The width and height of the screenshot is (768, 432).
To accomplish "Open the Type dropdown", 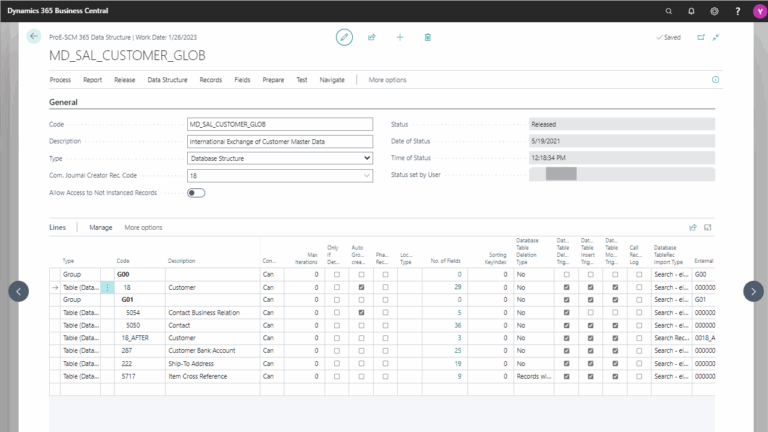I will (x=280, y=158).
